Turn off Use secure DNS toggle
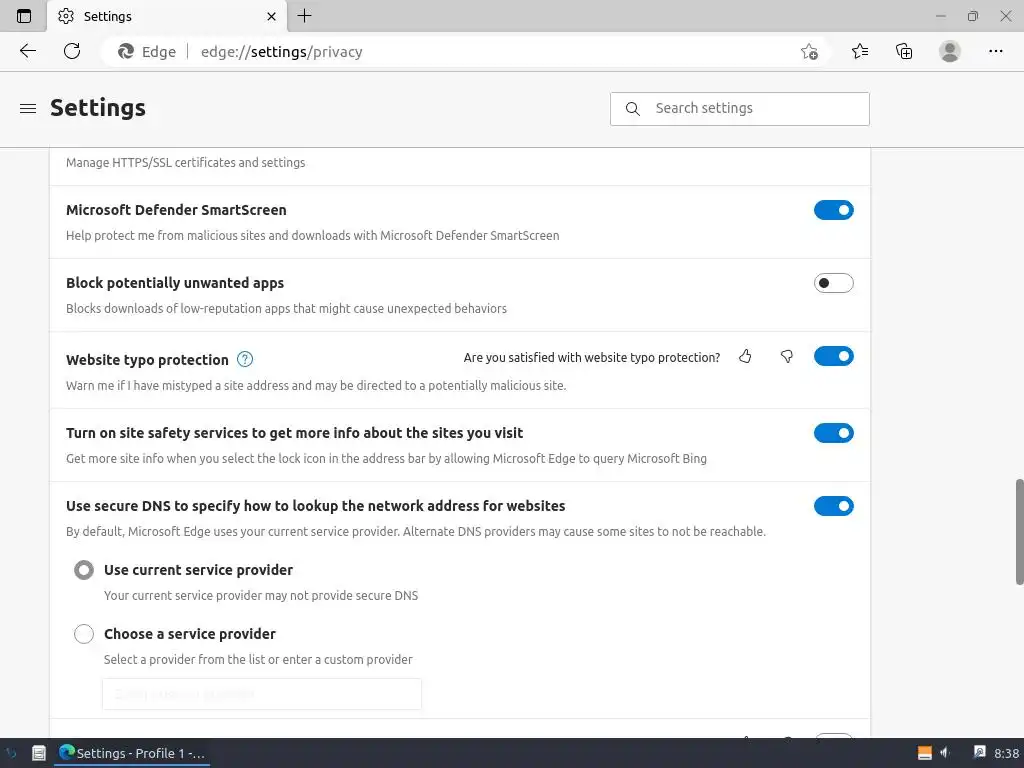Image resolution: width=1024 pixels, height=768 pixels. coord(833,507)
